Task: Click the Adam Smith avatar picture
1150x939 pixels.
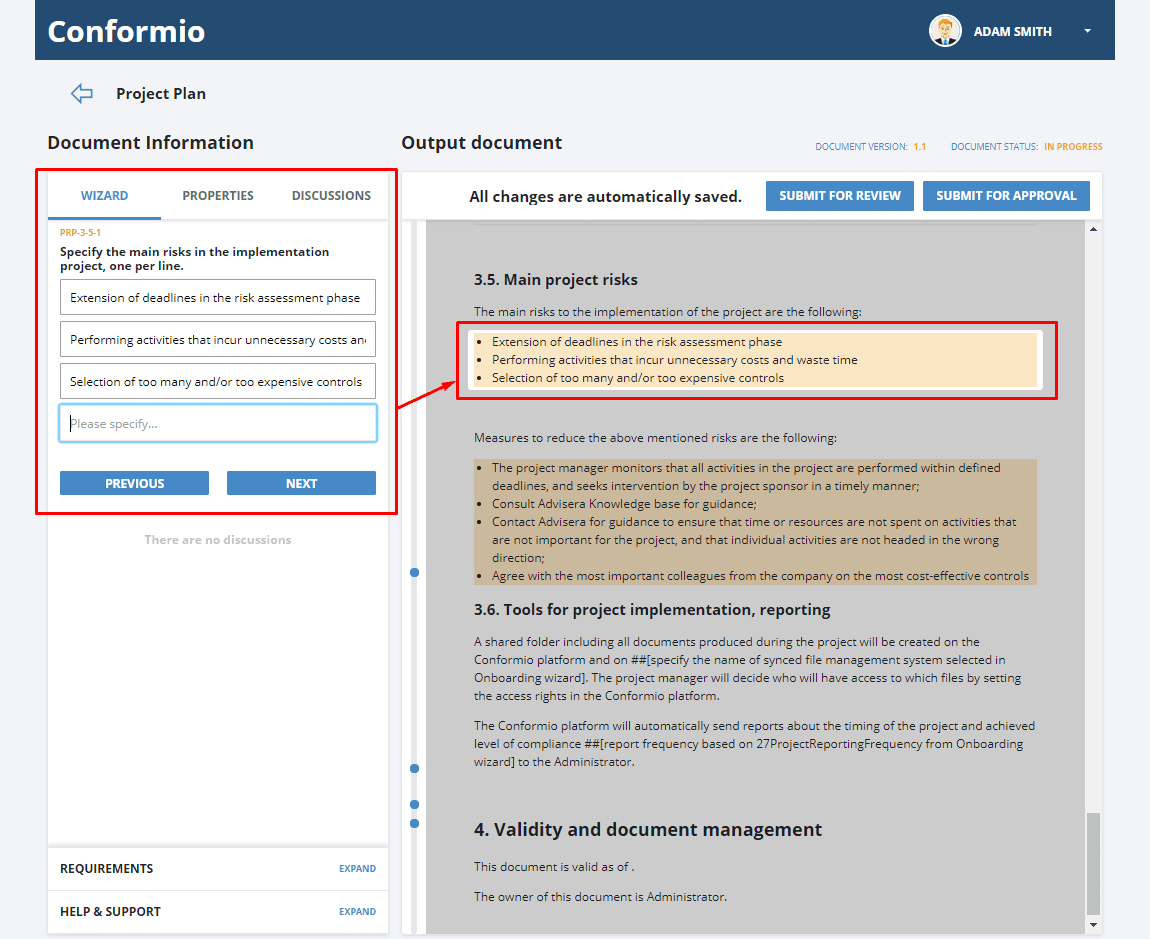Action: 945,31
